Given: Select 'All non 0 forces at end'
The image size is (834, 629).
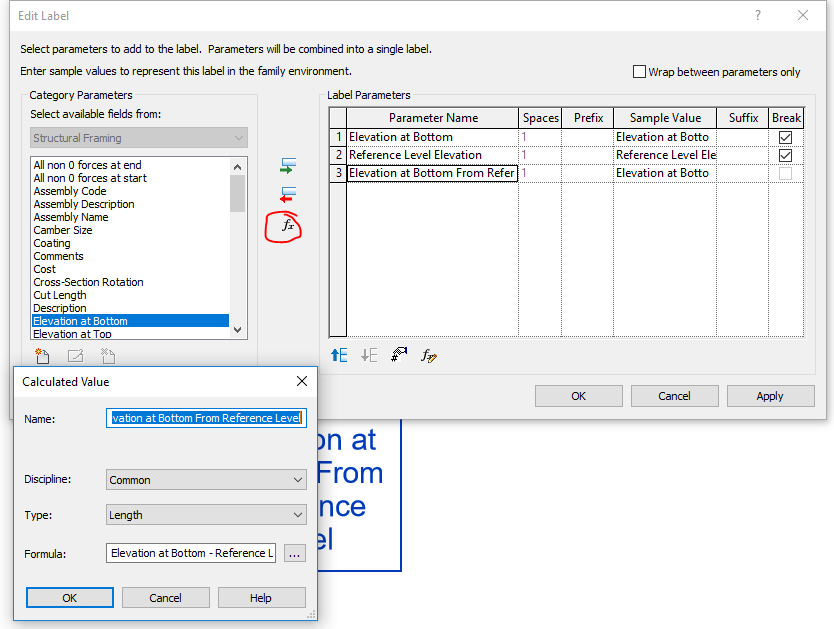Looking at the screenshot, I should pos(130,165).
